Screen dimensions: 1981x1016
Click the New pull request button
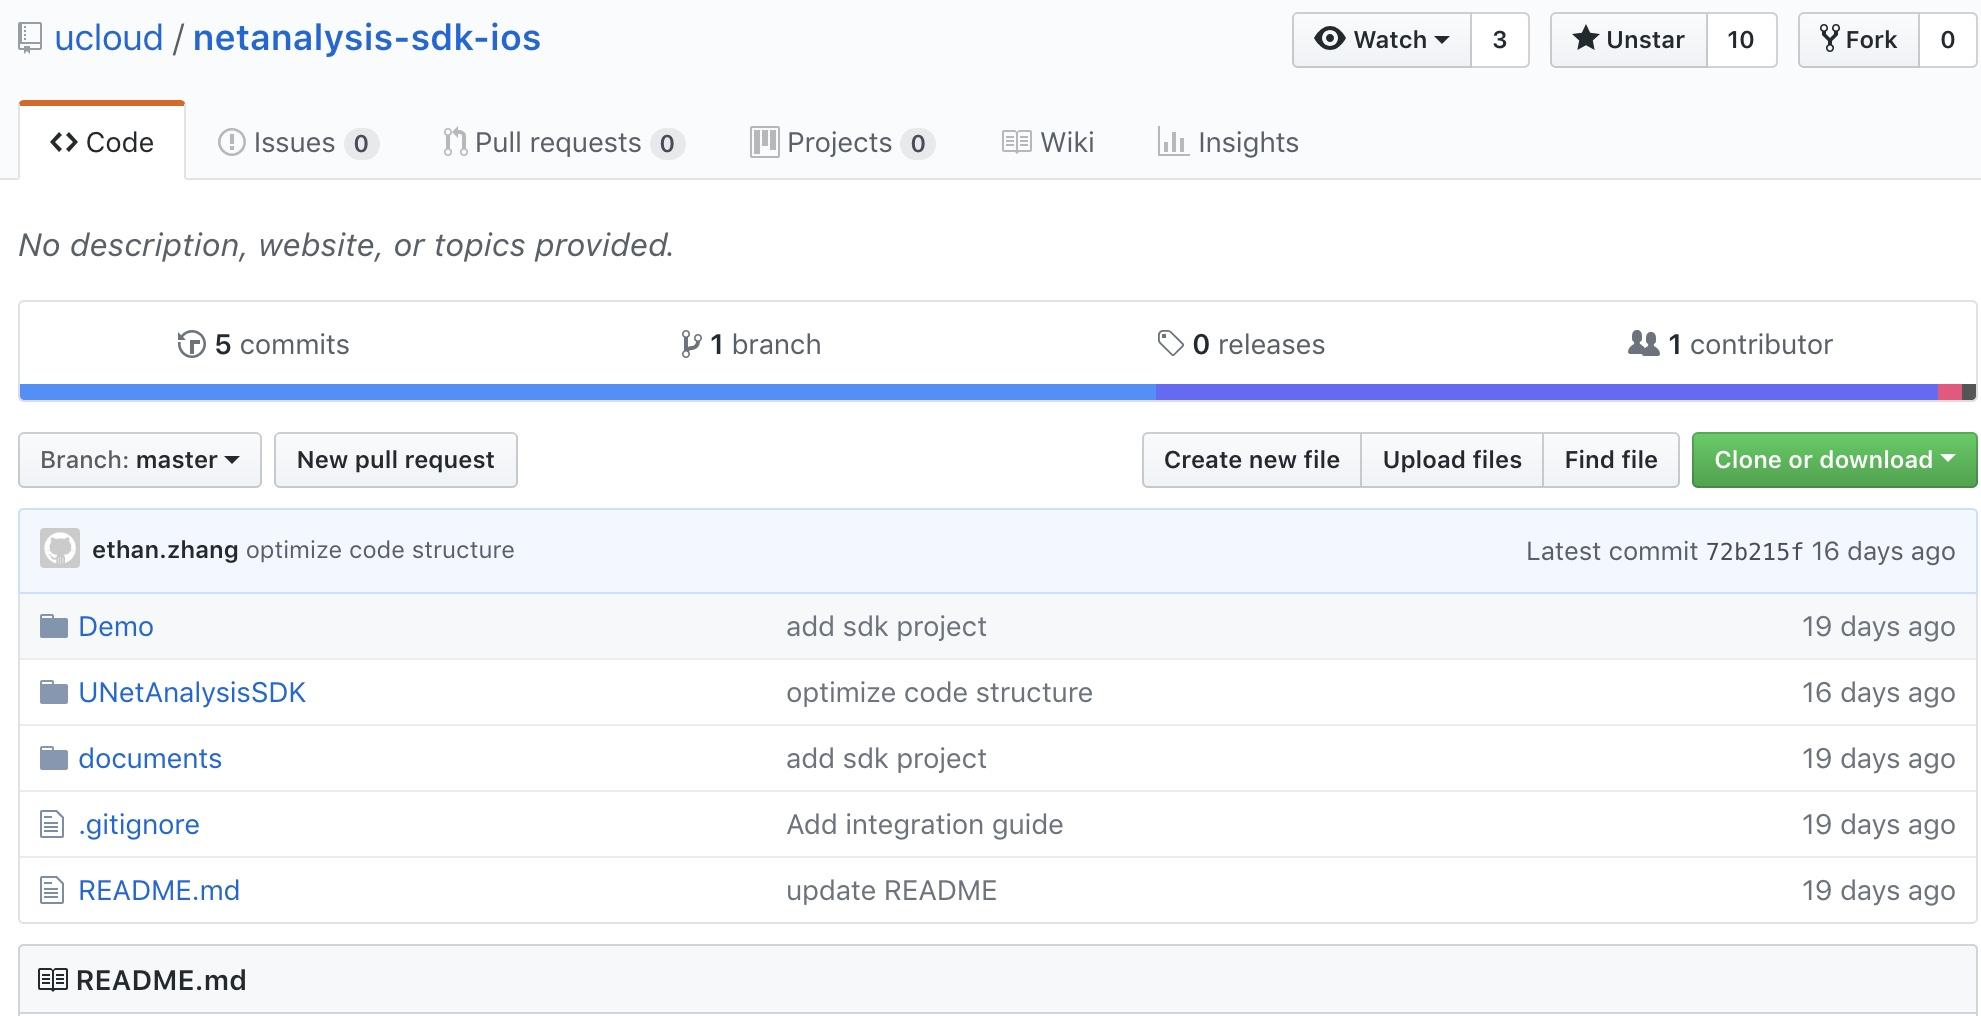pos(396,460)
